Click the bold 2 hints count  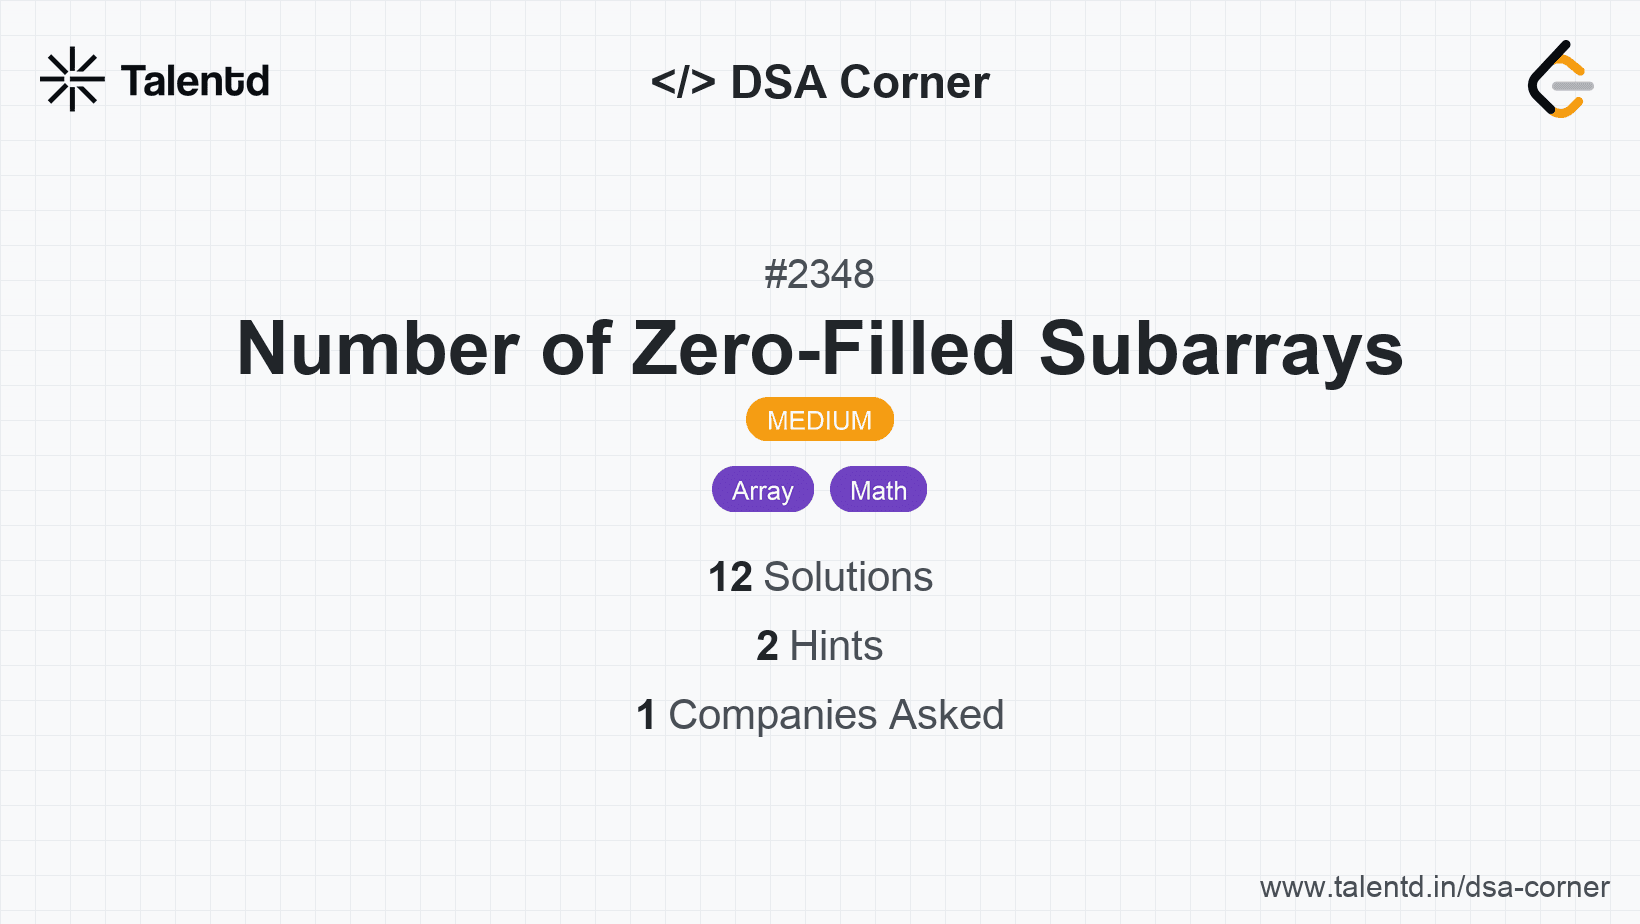click(x=767, y=646)
